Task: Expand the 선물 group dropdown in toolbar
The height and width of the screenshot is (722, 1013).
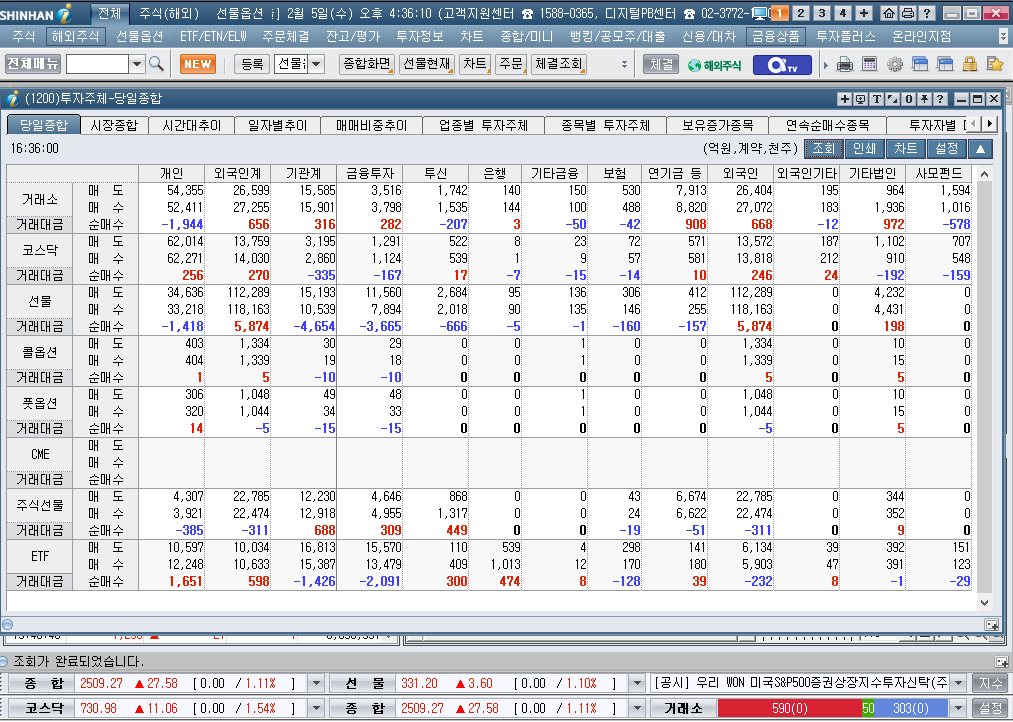Action: (316, 64)
